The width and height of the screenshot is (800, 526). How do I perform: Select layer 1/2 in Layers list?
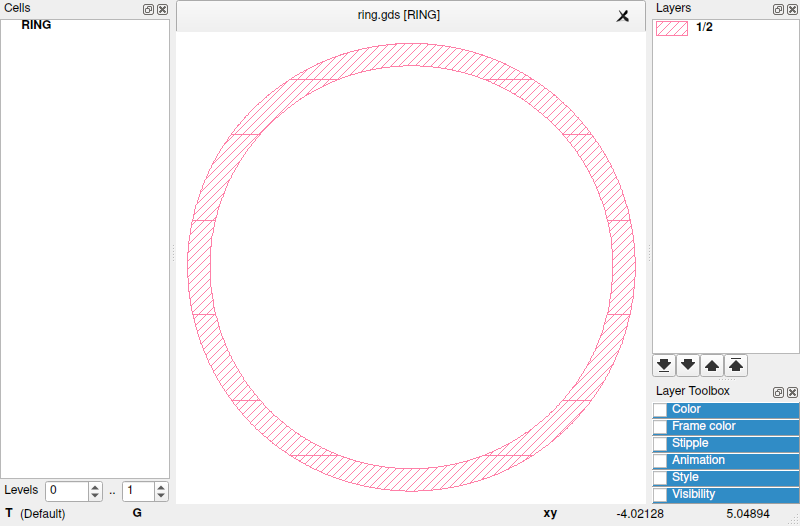703,28
